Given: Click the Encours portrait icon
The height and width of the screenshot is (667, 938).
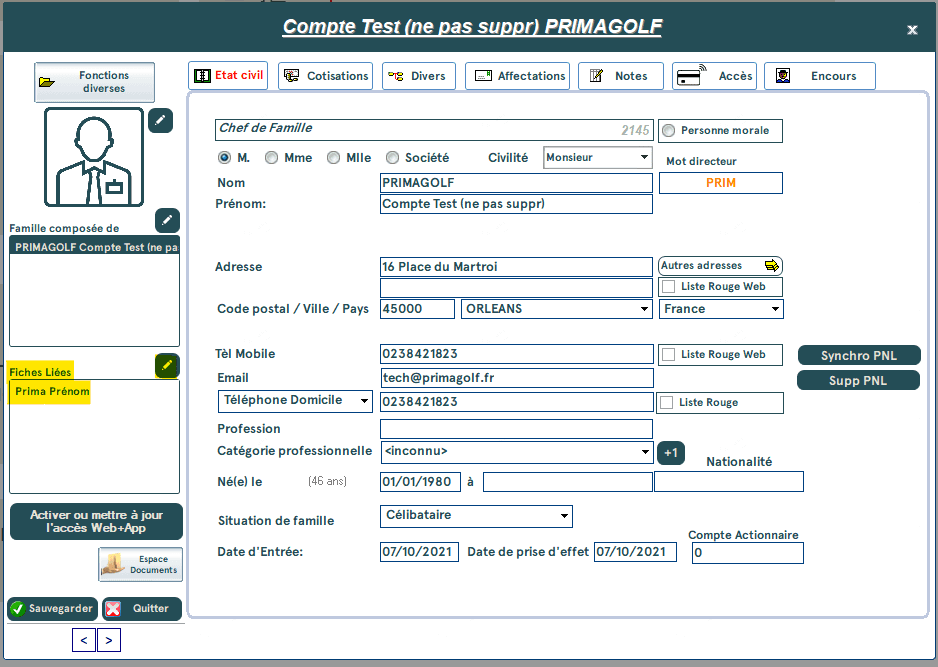Looking at the screenshot, I should [782, 76].
